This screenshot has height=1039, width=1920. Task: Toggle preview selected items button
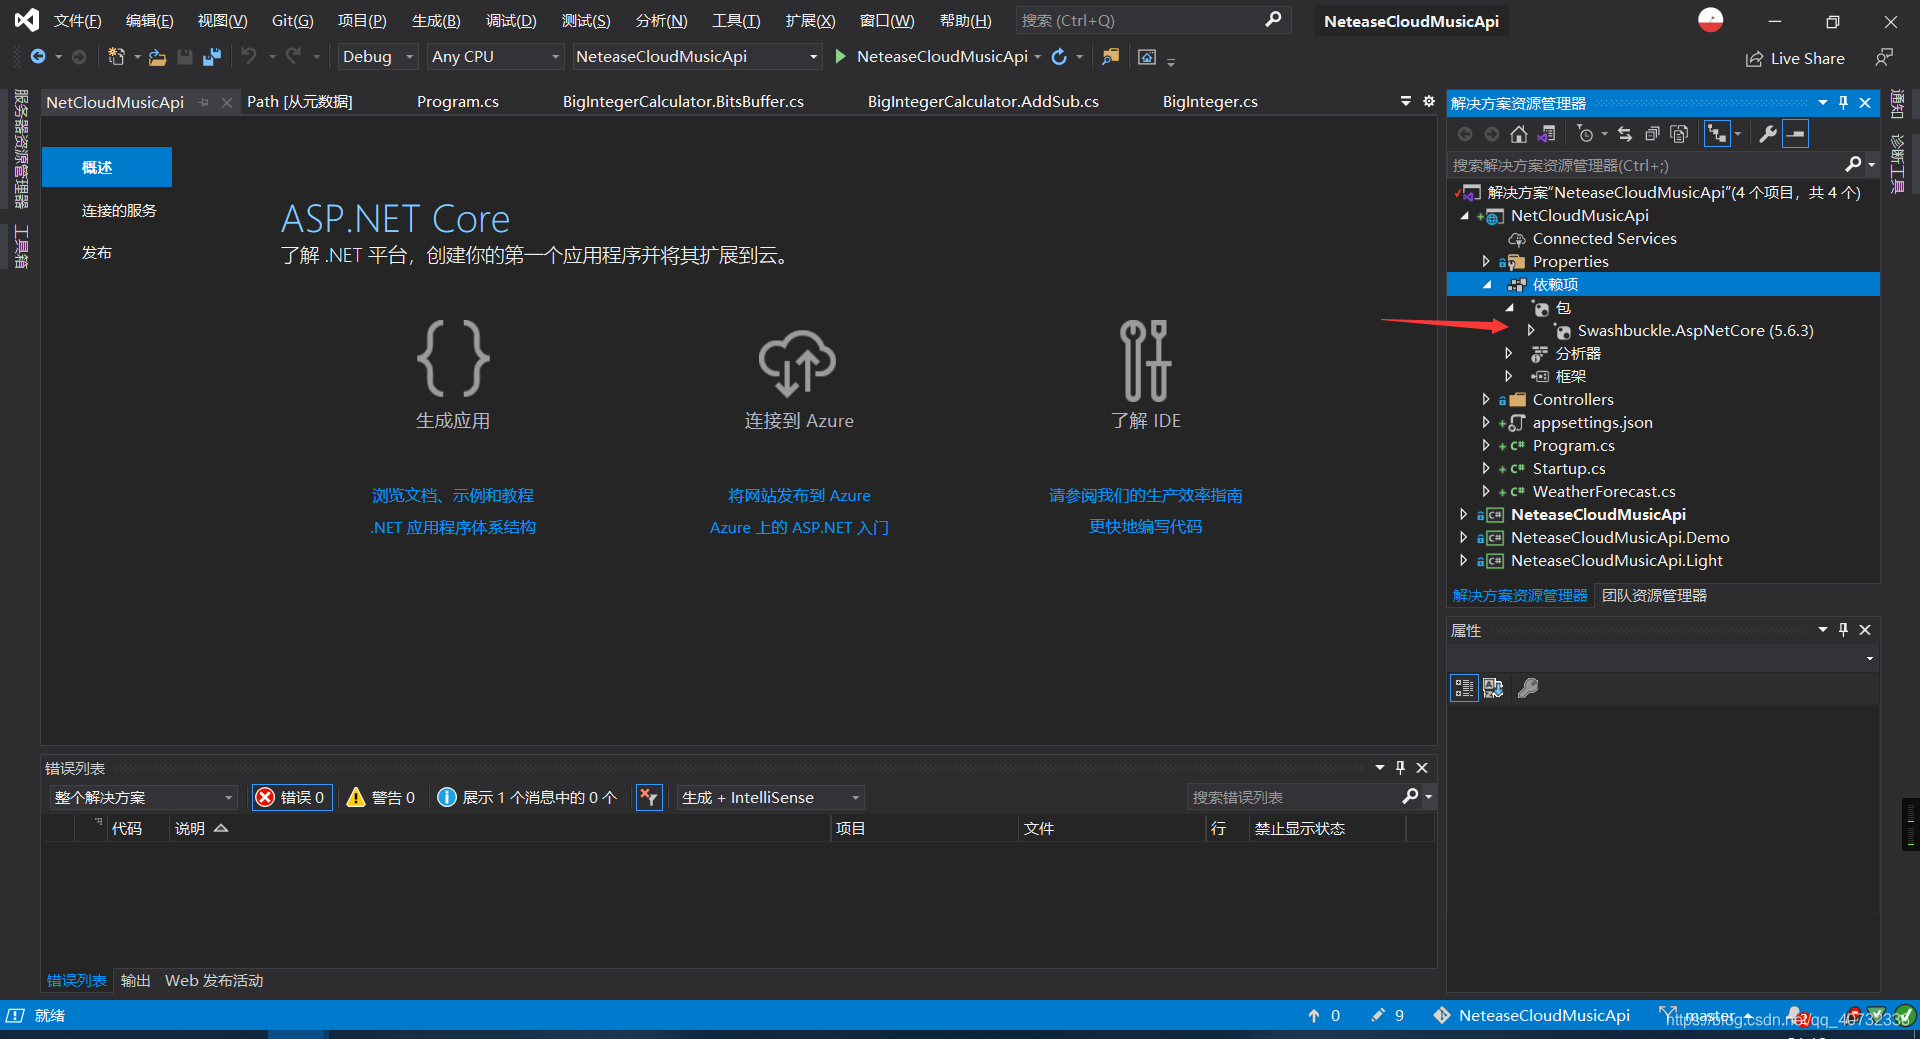(1796, 134)
